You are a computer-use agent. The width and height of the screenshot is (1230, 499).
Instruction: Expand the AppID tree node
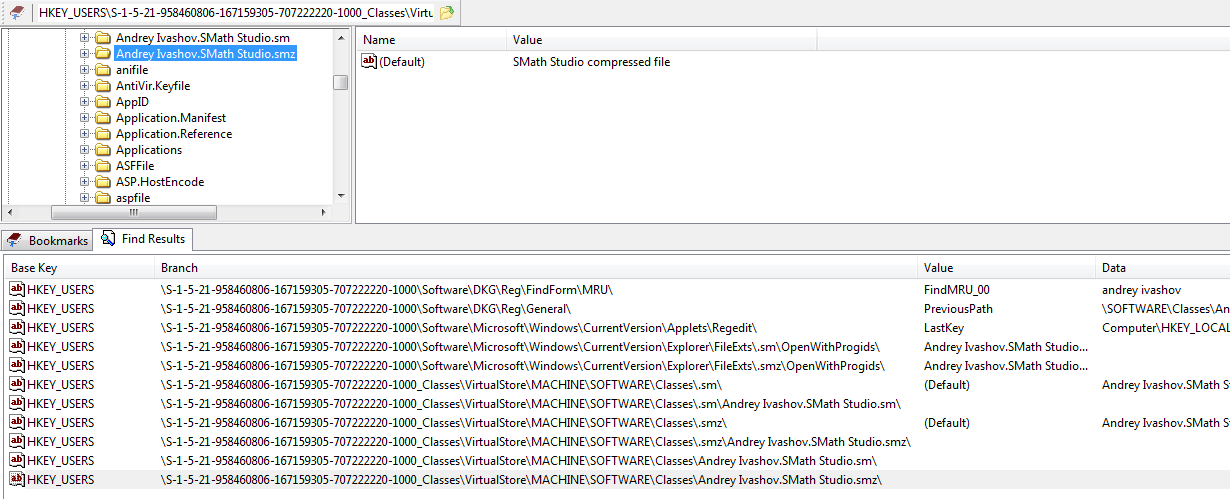coord(85,102)
